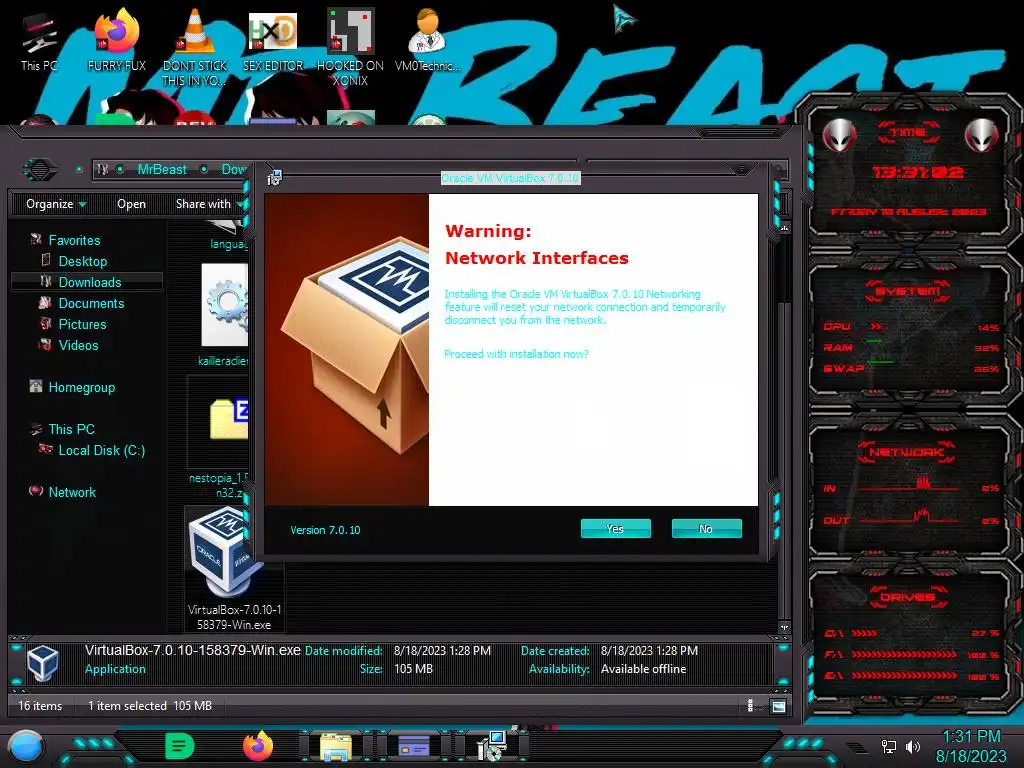1024x768 pixels.
Task: Open VM0Technic desktop shortcut
Action: click(427, 40)
